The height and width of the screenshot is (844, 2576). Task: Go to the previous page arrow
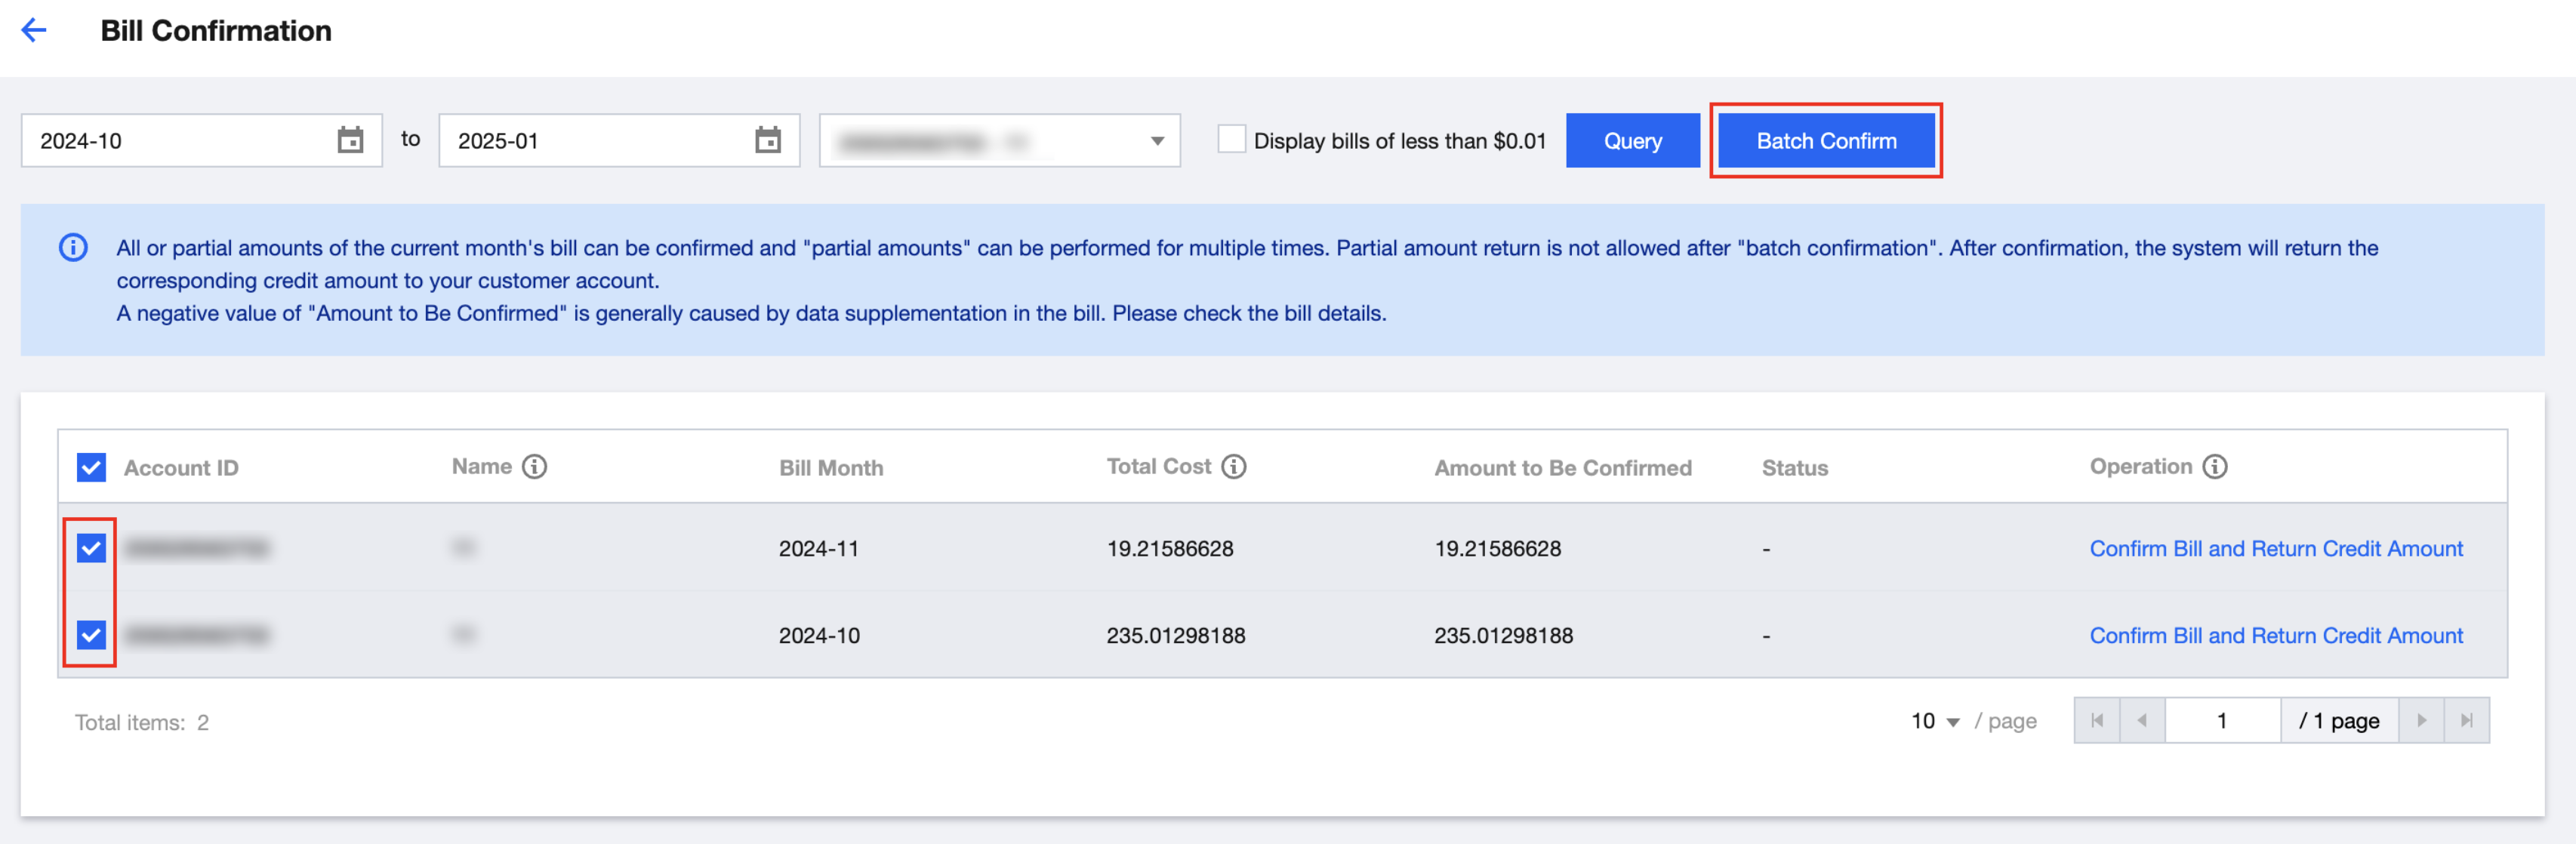[2142, 721]
